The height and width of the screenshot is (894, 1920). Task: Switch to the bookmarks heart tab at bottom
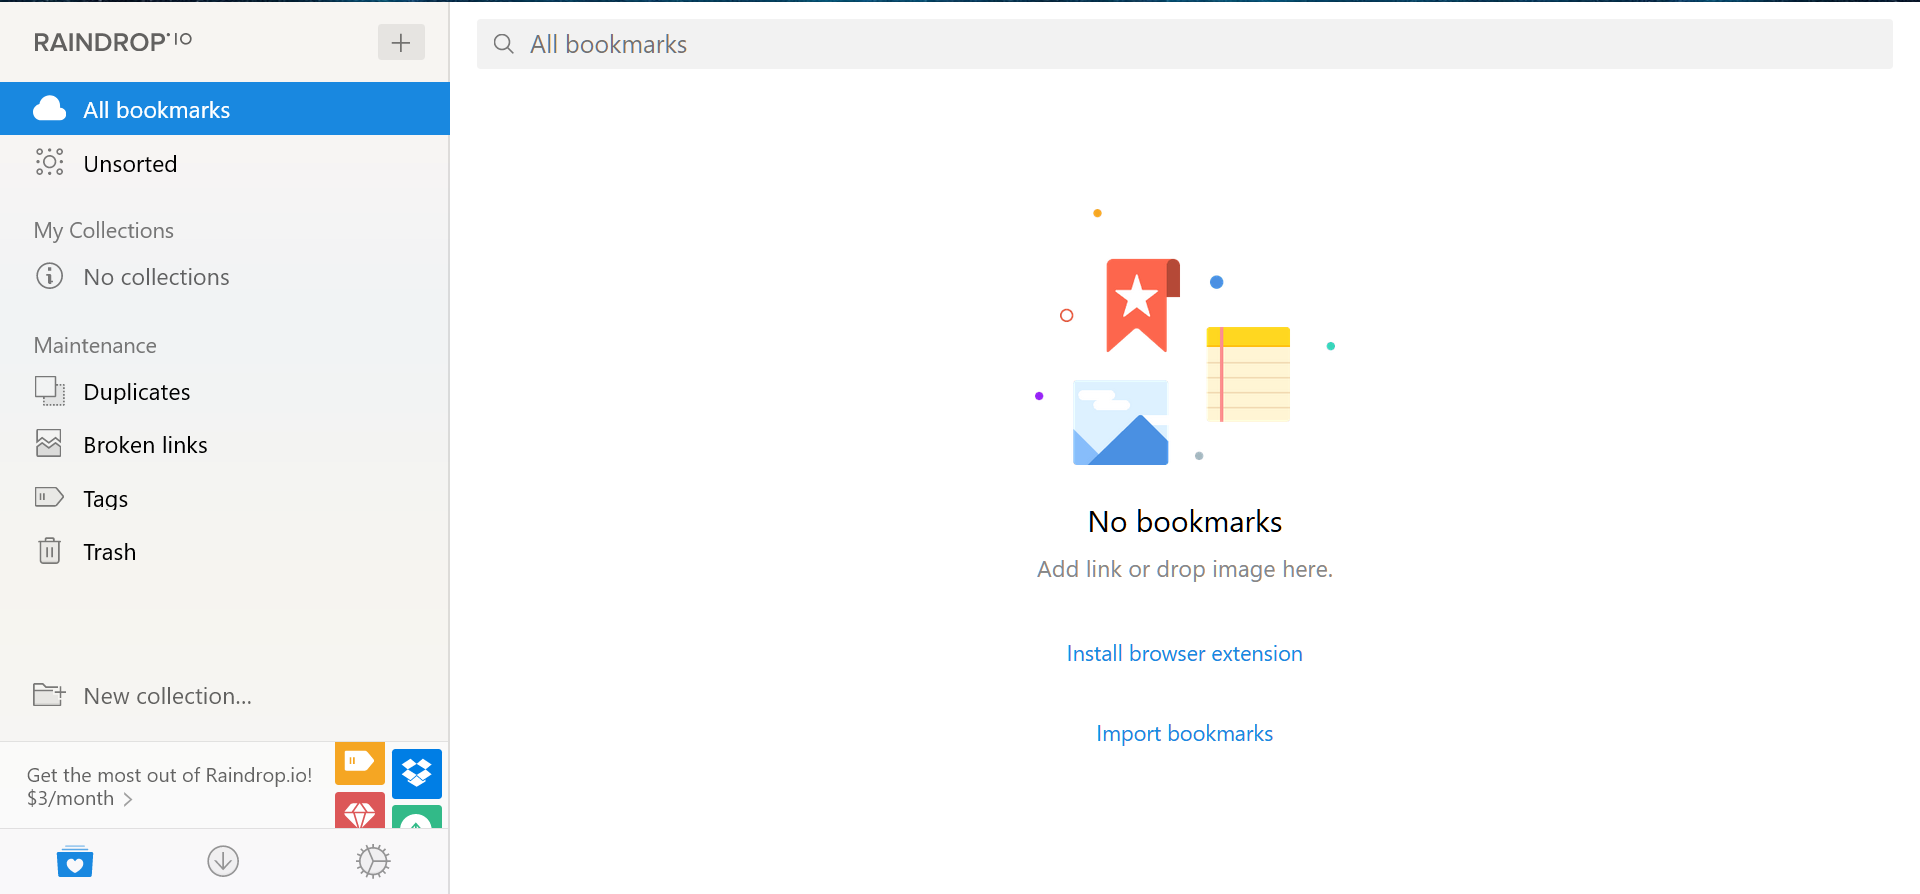[75, 861]
